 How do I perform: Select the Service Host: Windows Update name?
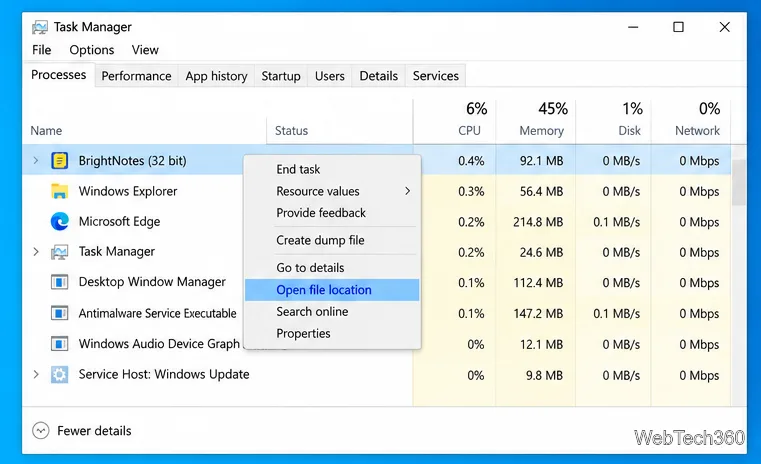pos(164,374)
